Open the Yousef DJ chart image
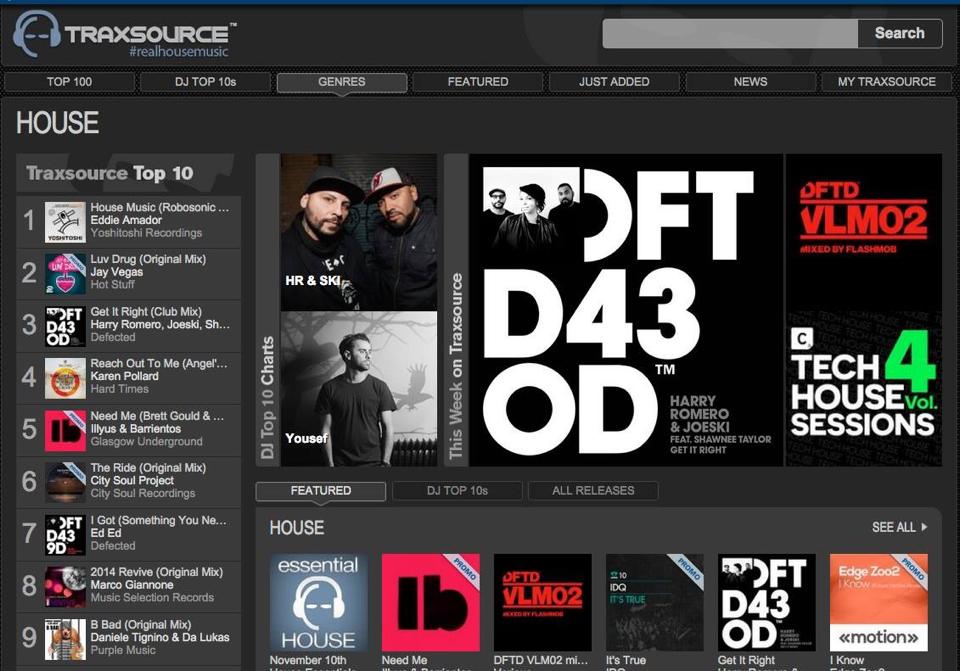The image size is (960, 671). click(359, 389)
